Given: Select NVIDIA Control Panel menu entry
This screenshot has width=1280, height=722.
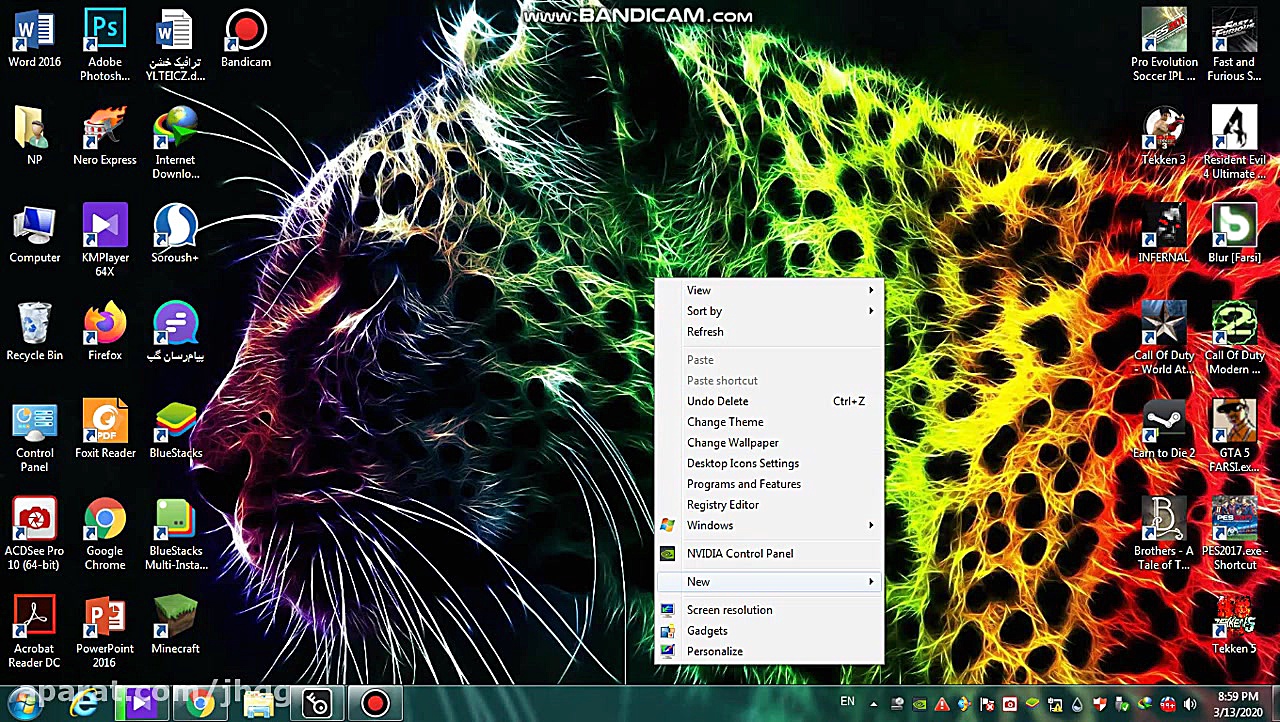Looking at the screenshot, I should coord(740,553).
